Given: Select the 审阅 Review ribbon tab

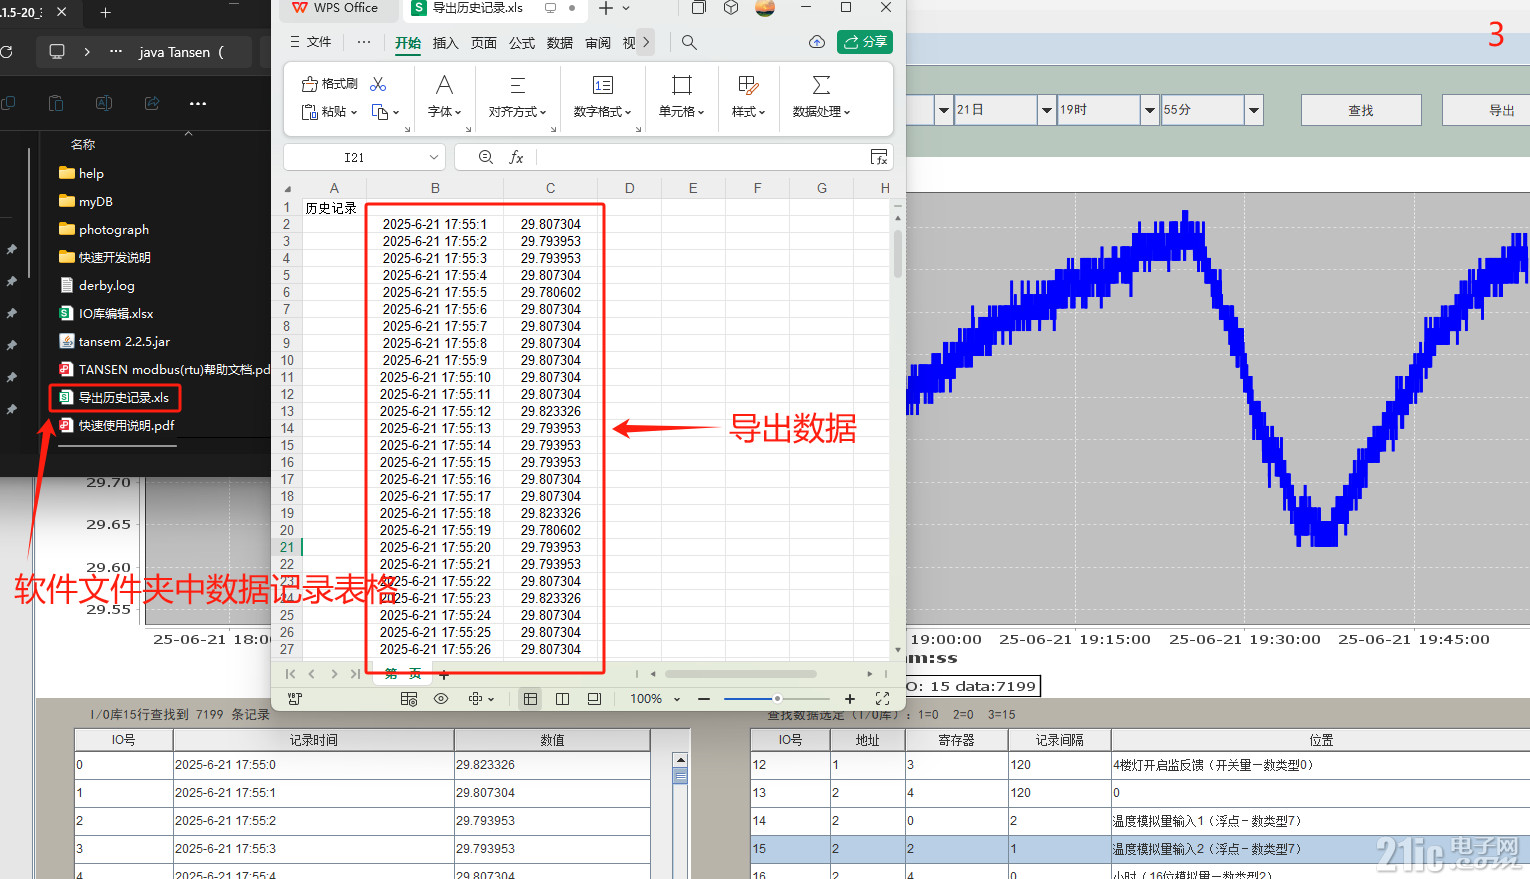Looking at the screenshot, I should [598, 43].
